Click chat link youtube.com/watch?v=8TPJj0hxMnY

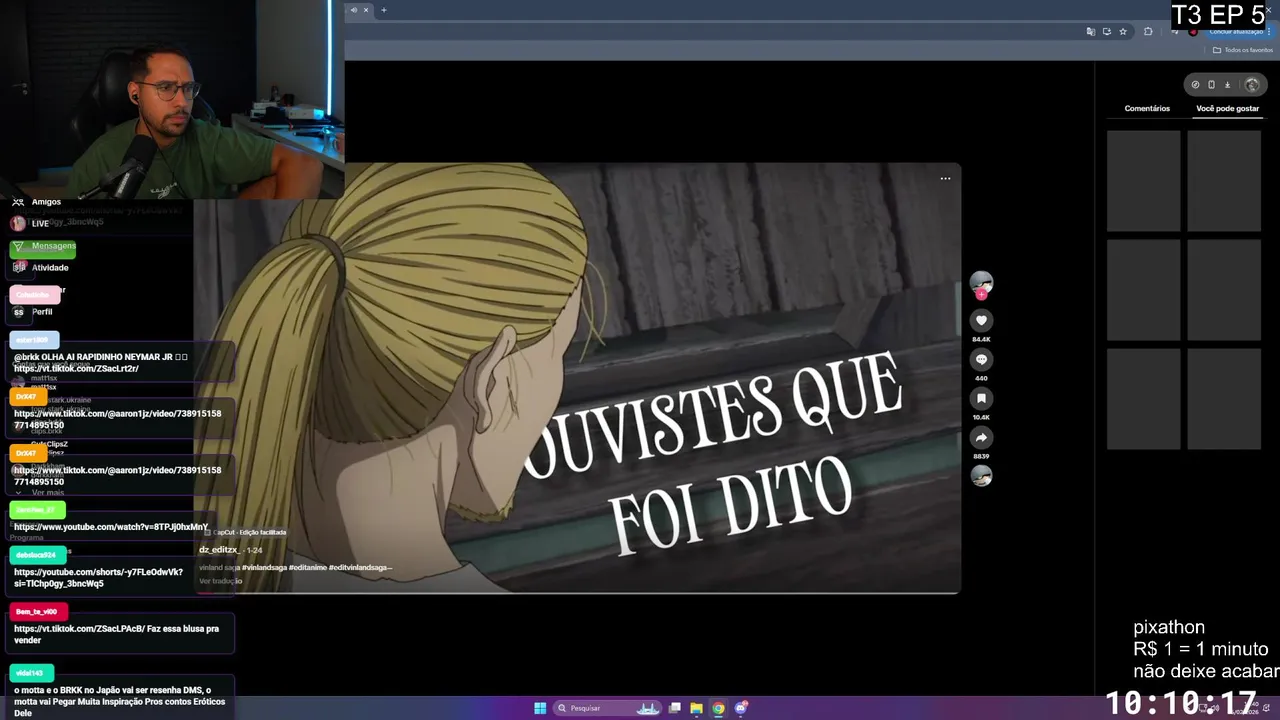(x=111, y=527)
